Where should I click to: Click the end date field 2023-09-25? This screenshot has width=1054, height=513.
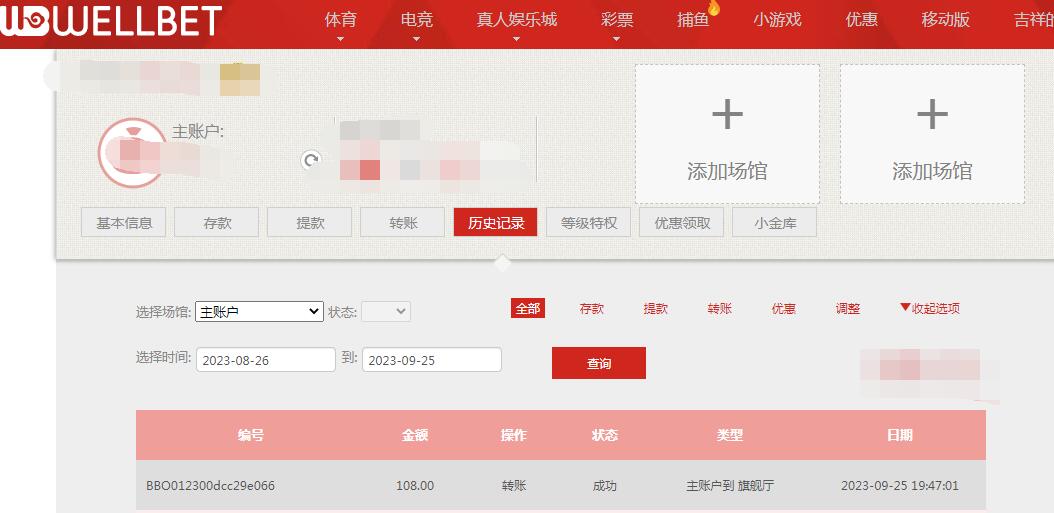click(432, 360)
